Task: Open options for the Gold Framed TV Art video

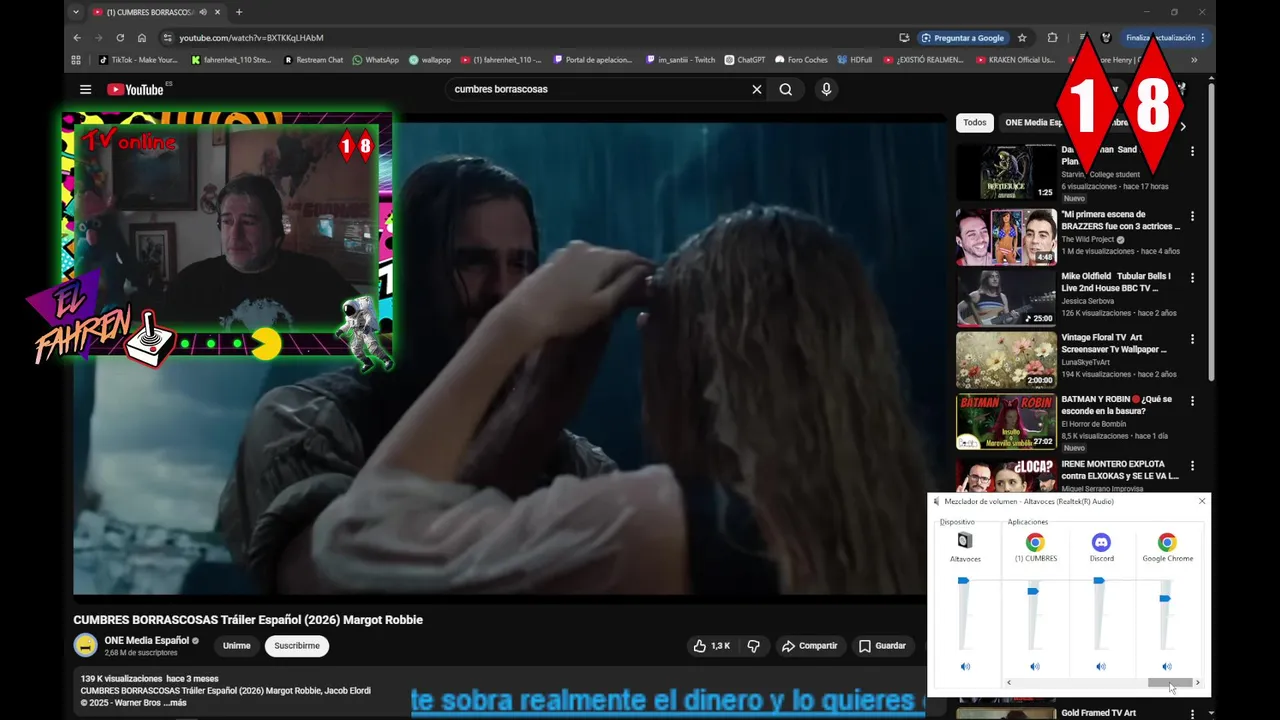Action: [1192, 714]
